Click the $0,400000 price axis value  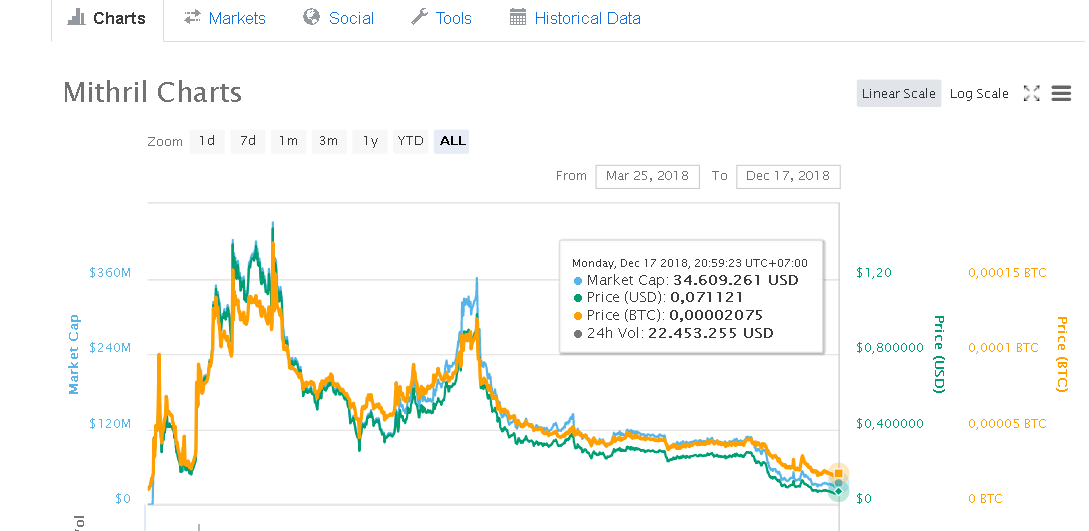[x=890, y=423]
